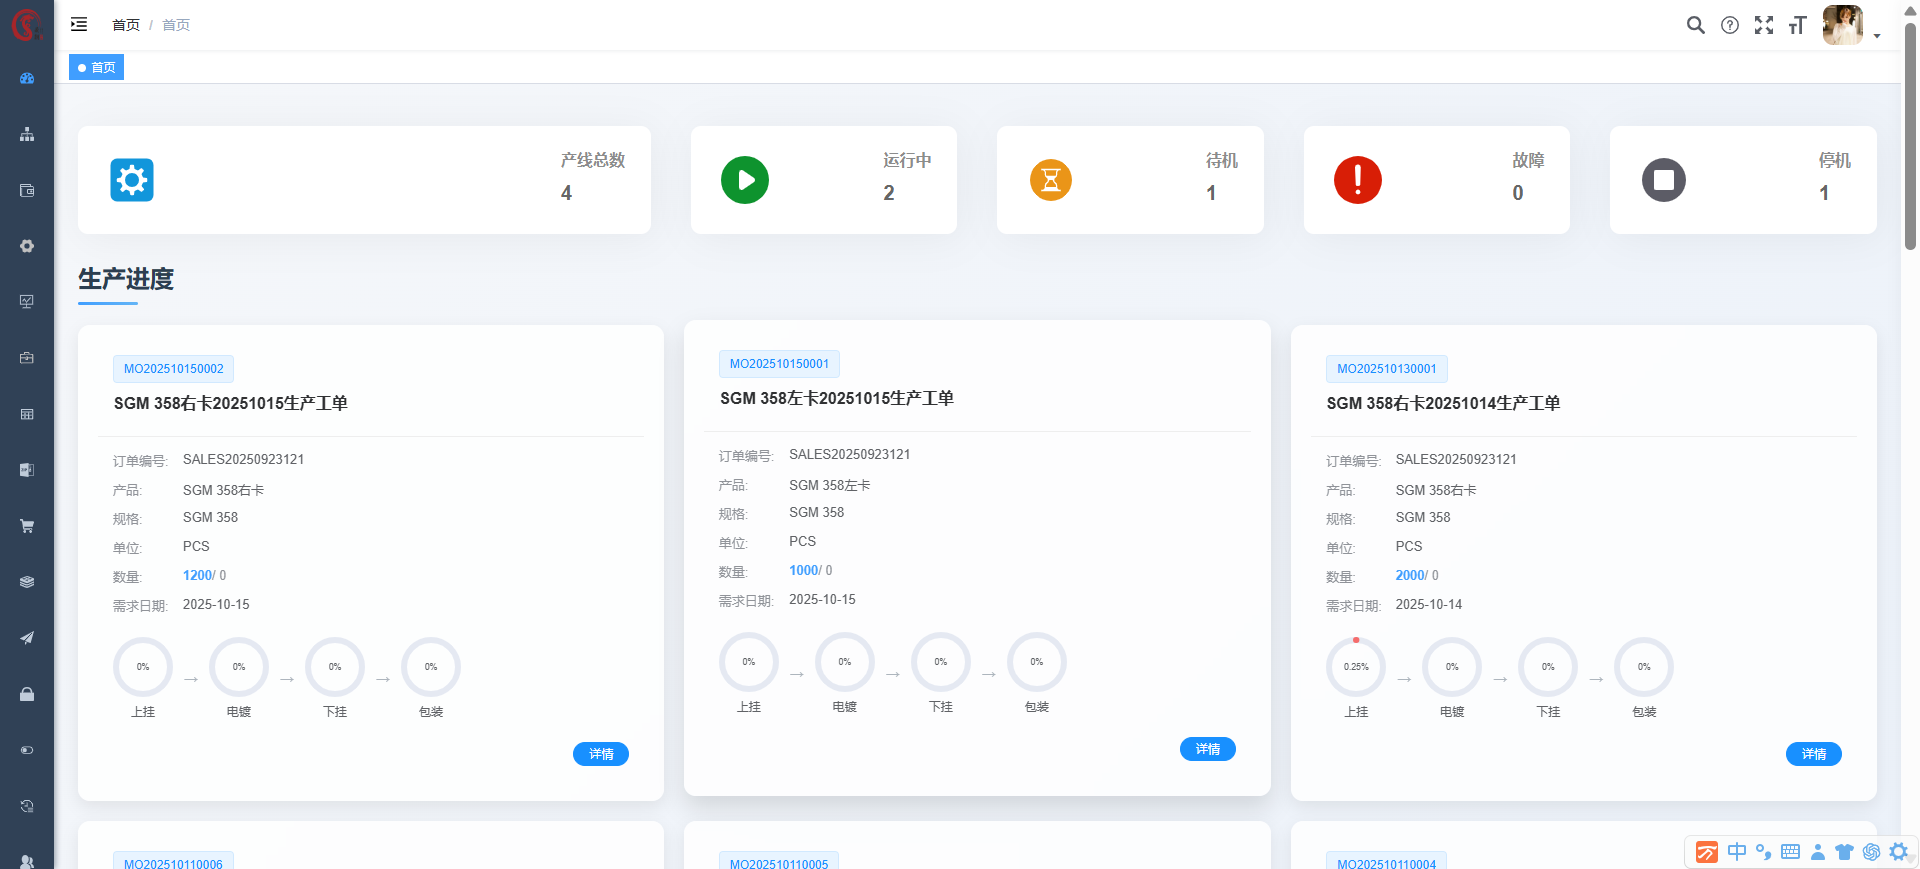
Task: Click the first 首页 breadcrumb
Action: pos(126,25)
